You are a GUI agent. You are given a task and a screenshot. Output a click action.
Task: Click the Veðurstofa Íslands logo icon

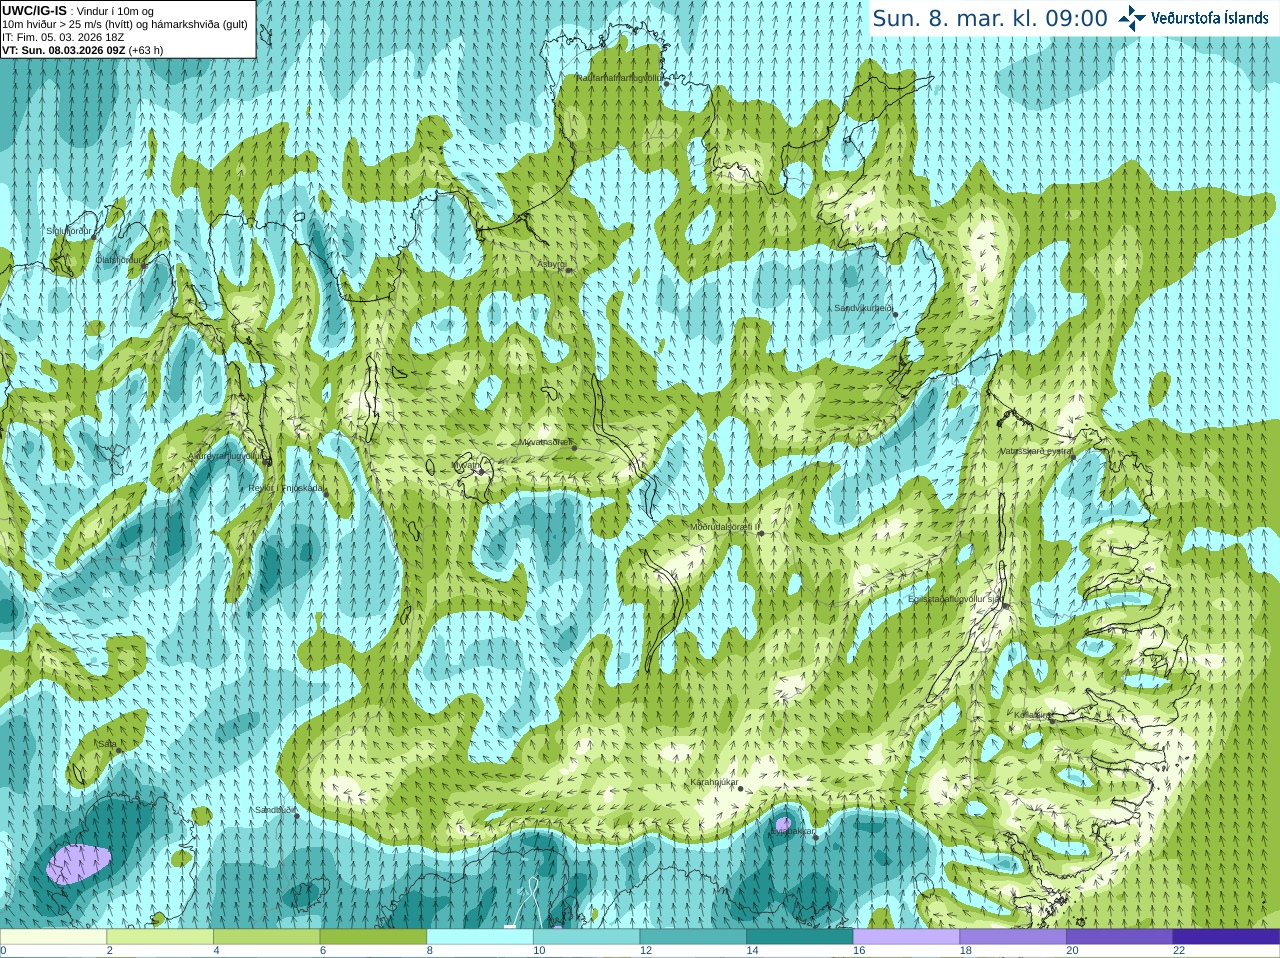(1132, 18)
